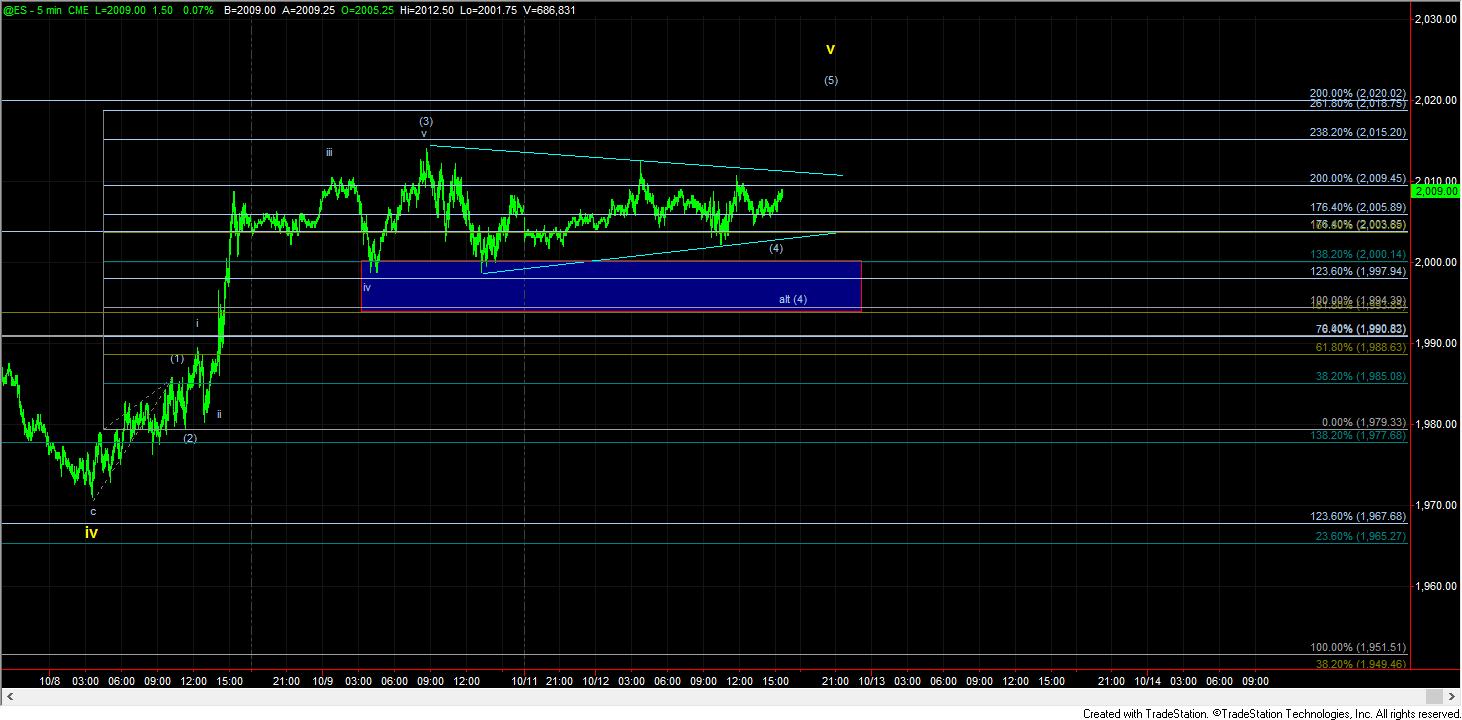Viewport: 1462px width, 720px height.
Task: Click the (5) wave target label
Action: point(830,81)
